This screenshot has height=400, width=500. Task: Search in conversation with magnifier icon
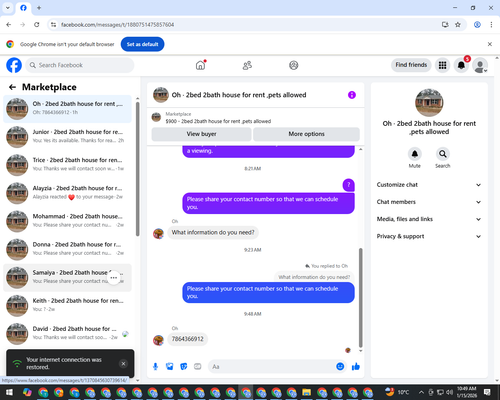(443, 154)
